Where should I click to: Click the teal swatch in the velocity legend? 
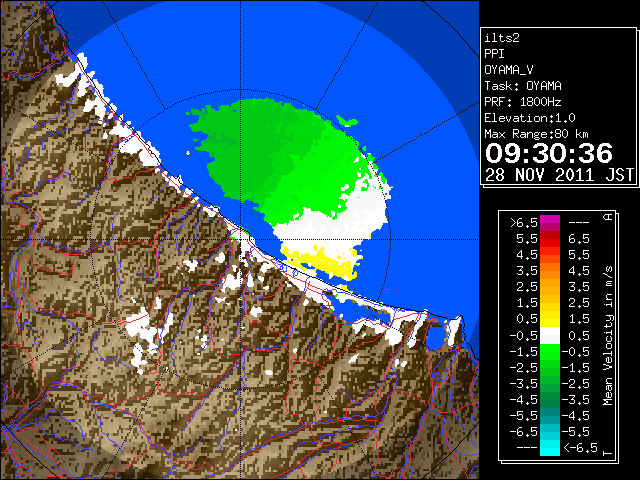tap(550, 416)
